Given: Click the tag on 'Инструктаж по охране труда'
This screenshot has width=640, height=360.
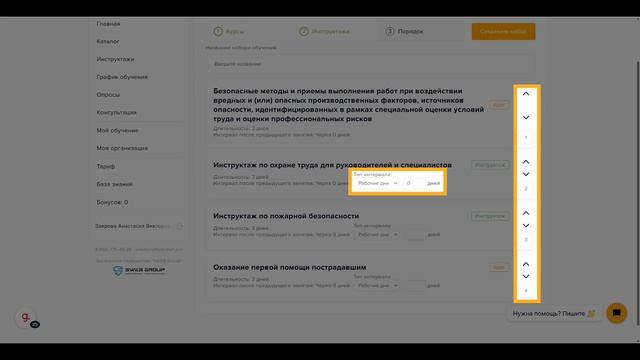Looking at the screenshot, I should (490, 165).
